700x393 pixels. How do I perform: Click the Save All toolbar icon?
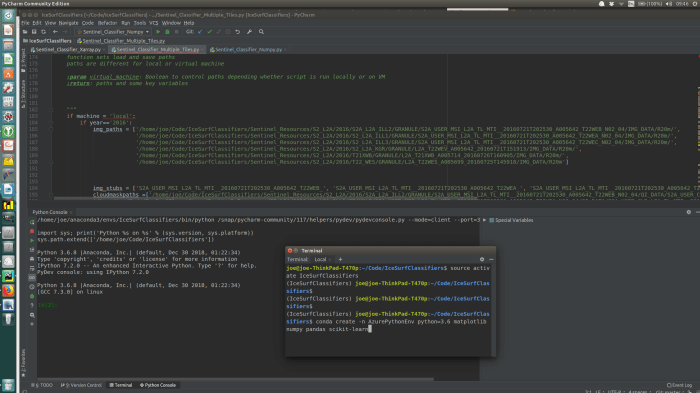[34, 32]
